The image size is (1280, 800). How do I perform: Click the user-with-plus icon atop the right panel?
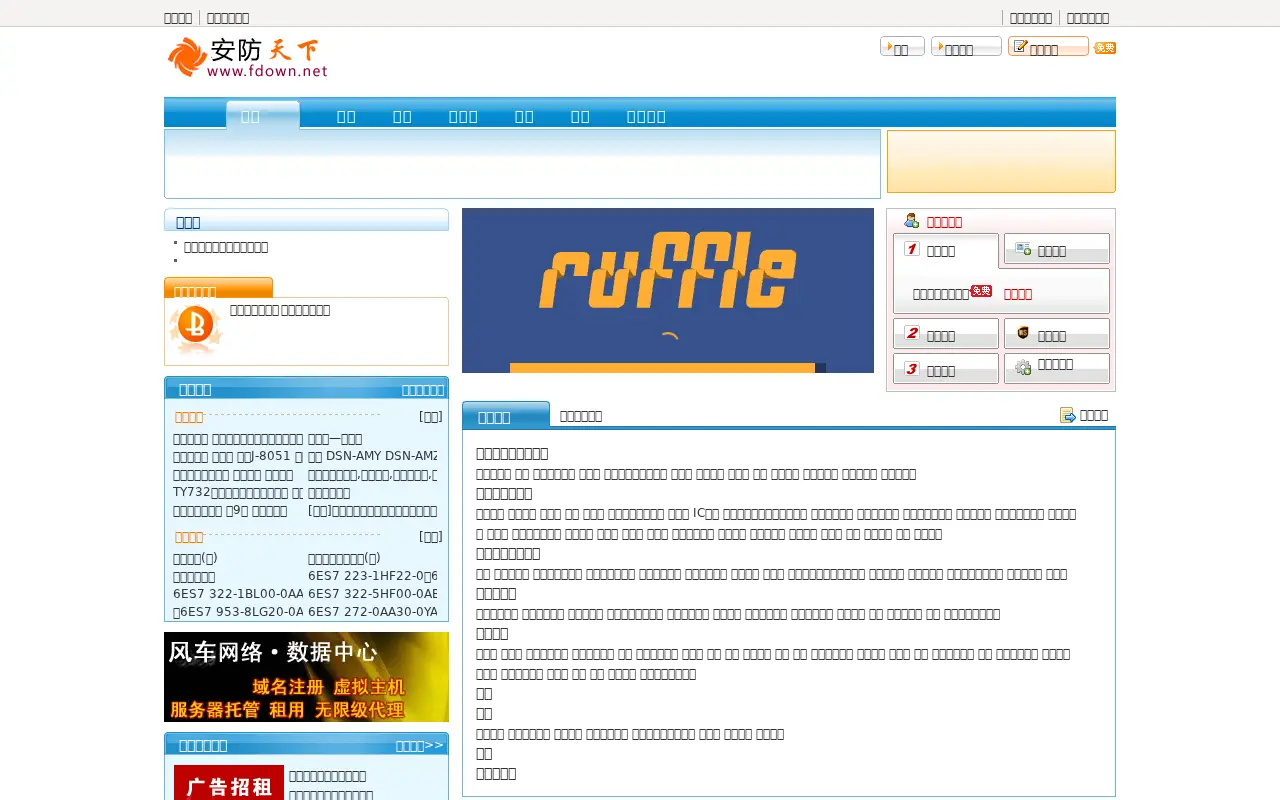tap(911, 221)
